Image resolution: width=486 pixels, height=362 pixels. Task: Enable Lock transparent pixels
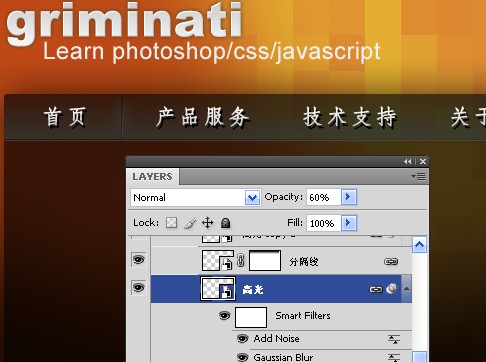point(172,223)
